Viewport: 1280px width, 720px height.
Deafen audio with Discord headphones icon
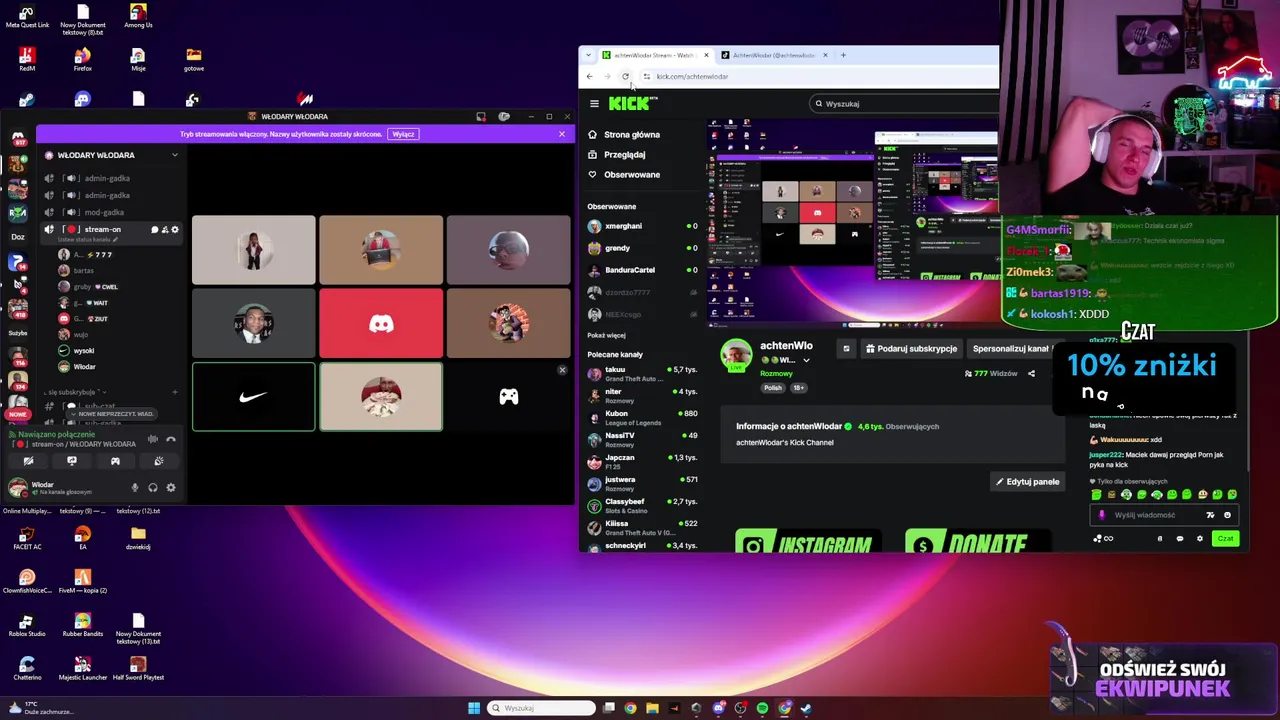click(152, 488)
